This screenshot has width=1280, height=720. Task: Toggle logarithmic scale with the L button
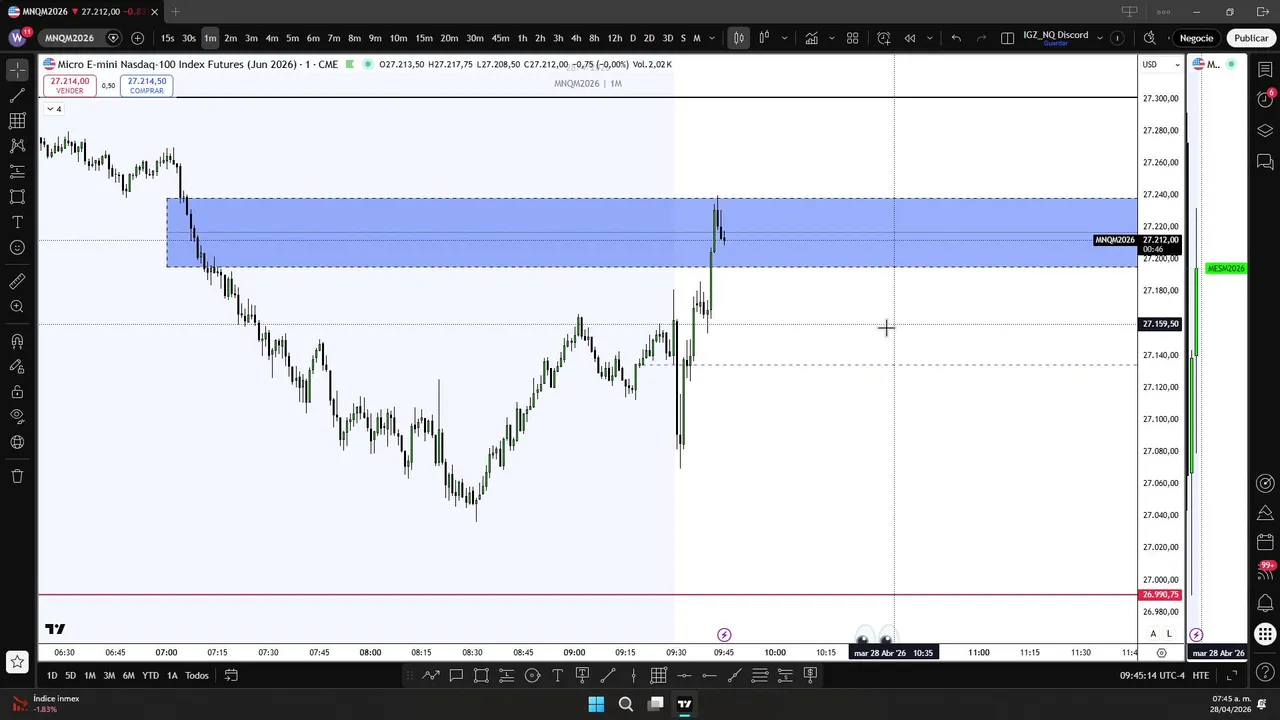[x=1169, y=634]
